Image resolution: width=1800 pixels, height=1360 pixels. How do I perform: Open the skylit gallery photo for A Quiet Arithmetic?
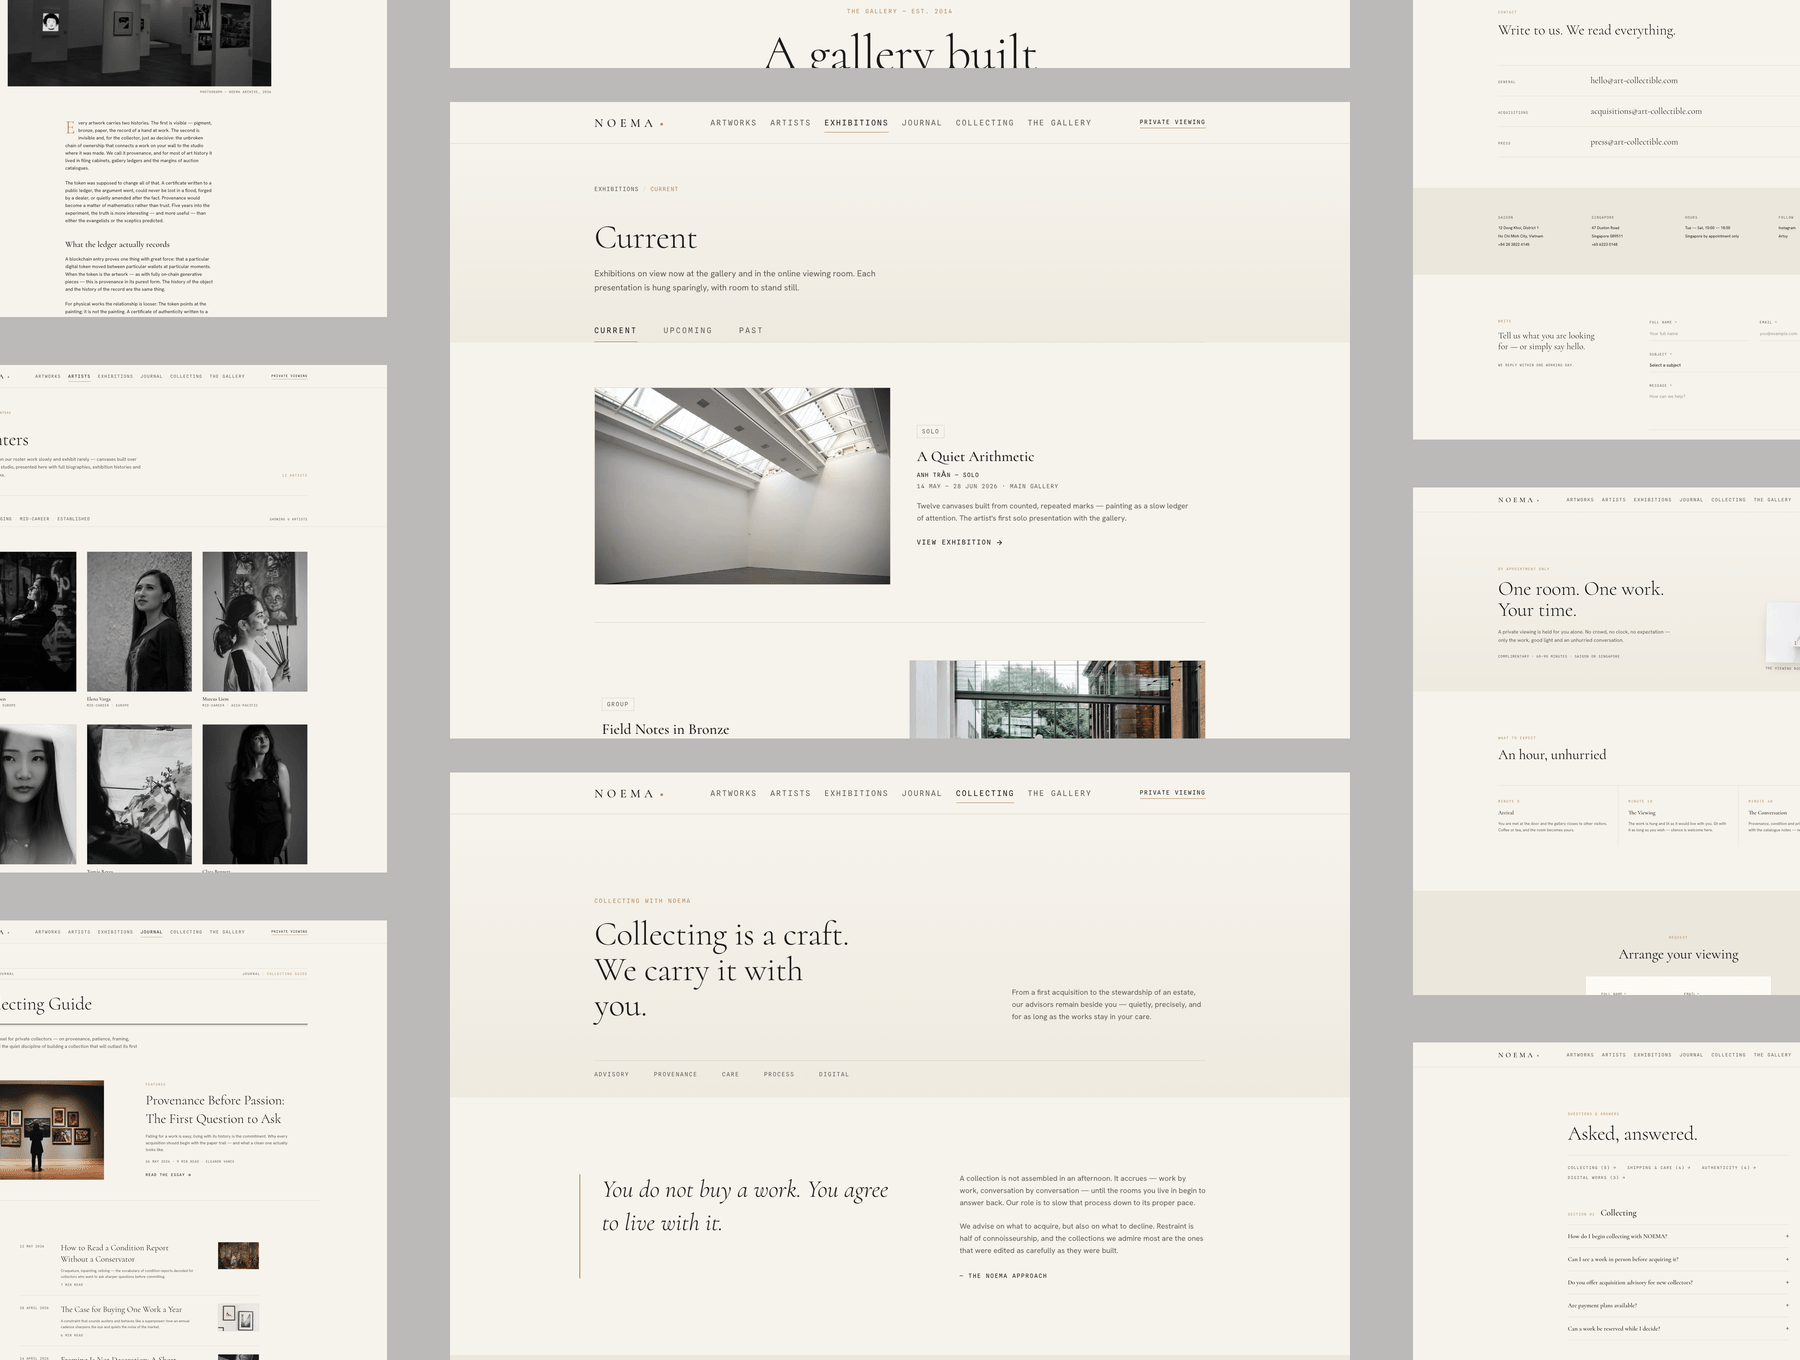(x=742, y=486)
